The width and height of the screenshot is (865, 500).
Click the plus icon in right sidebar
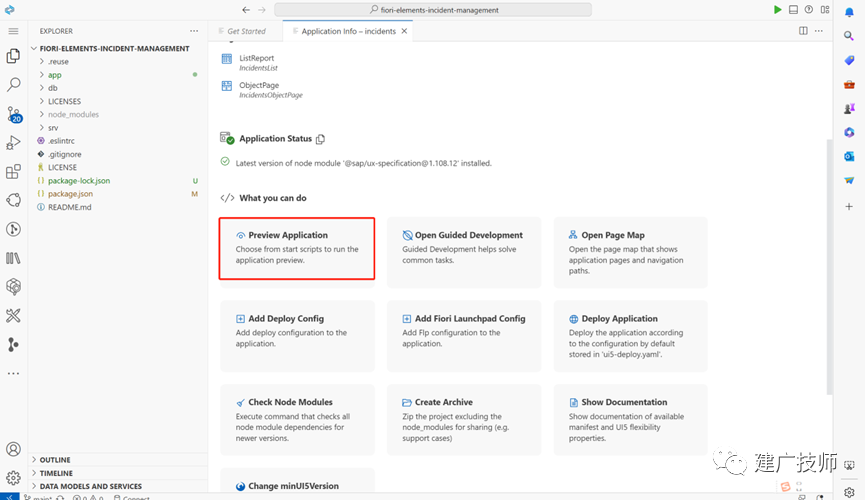(x=849, y=206)
